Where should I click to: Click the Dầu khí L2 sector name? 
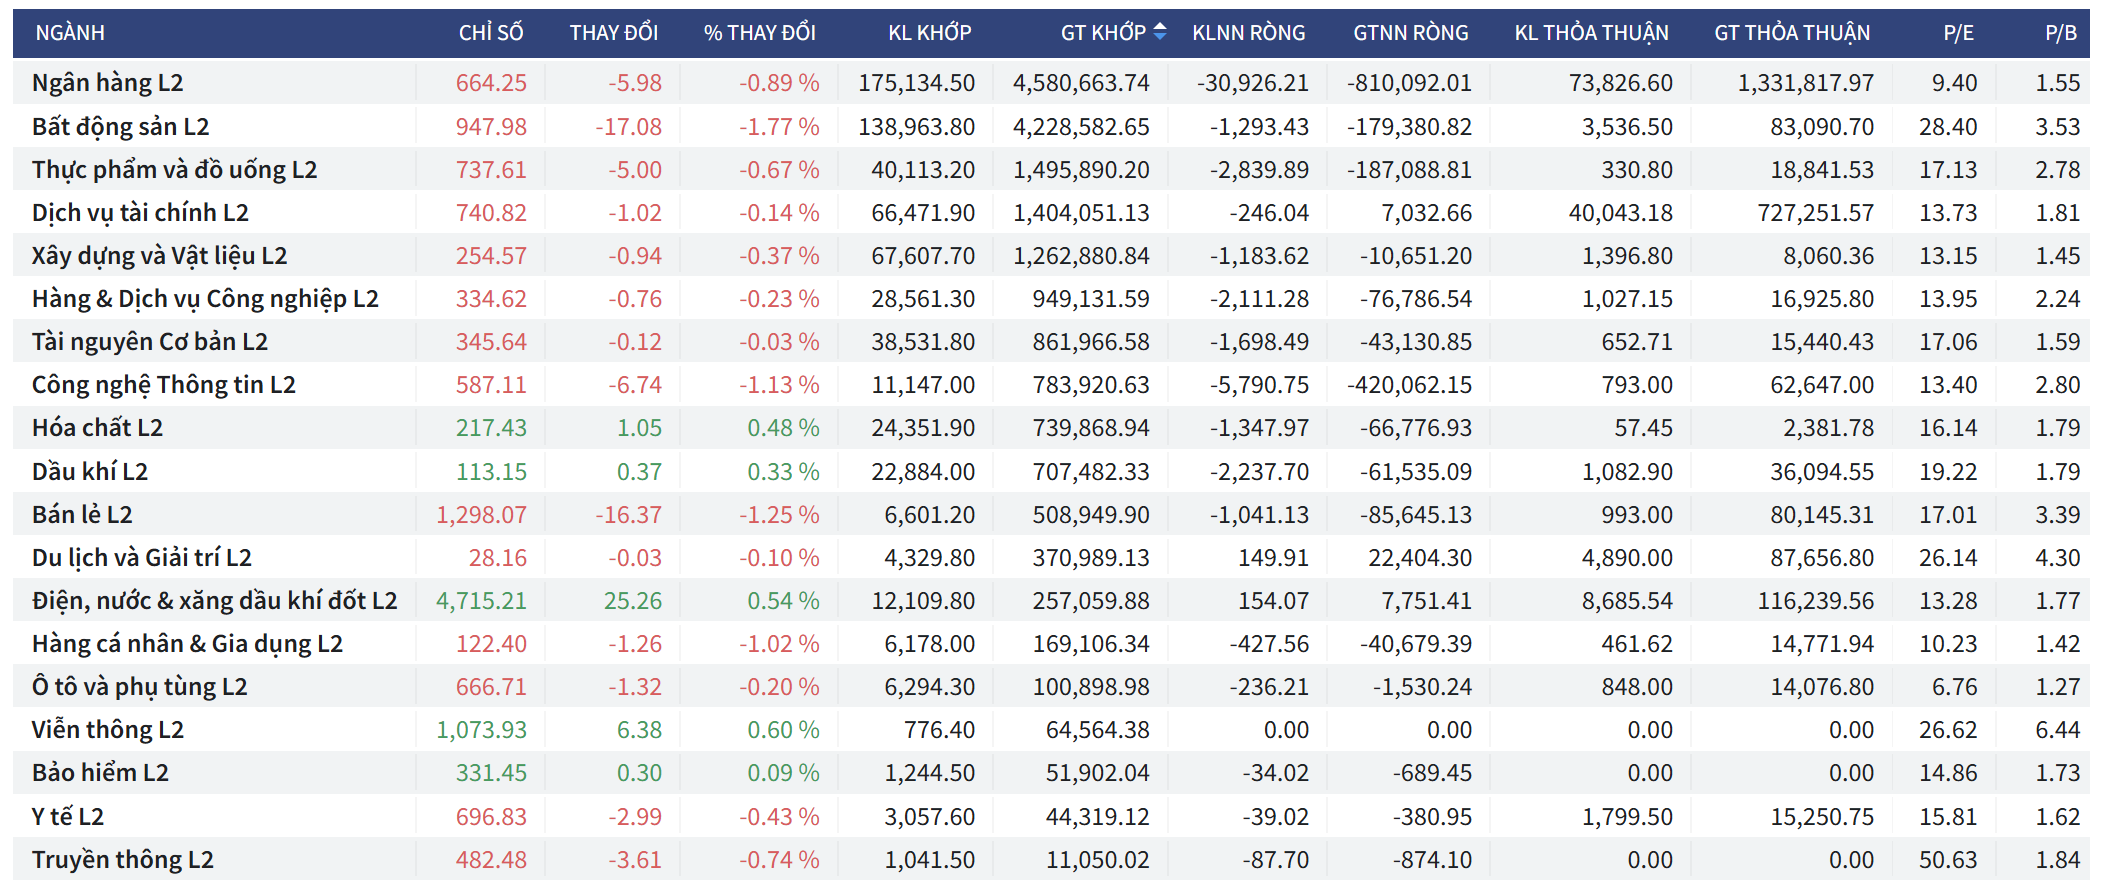coord(89,472)
